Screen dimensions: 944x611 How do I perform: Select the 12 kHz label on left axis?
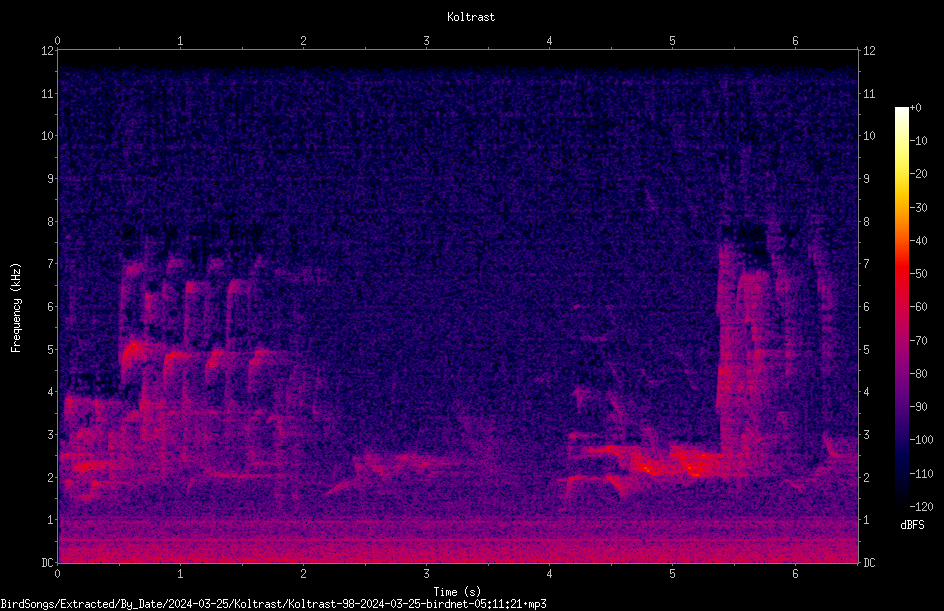pos(48,51)
